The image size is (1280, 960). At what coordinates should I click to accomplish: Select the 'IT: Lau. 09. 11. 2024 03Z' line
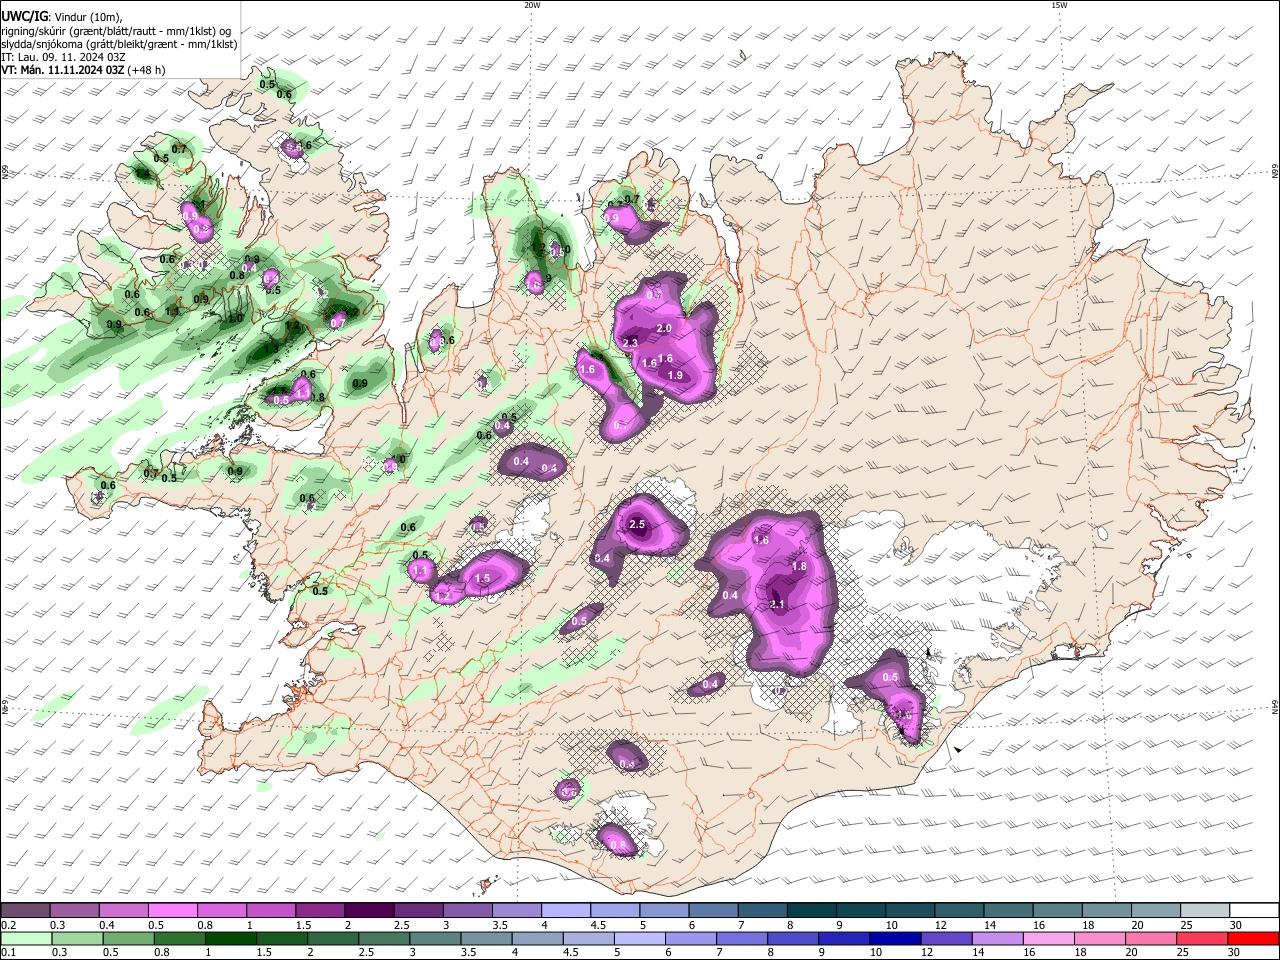(63, 57)
